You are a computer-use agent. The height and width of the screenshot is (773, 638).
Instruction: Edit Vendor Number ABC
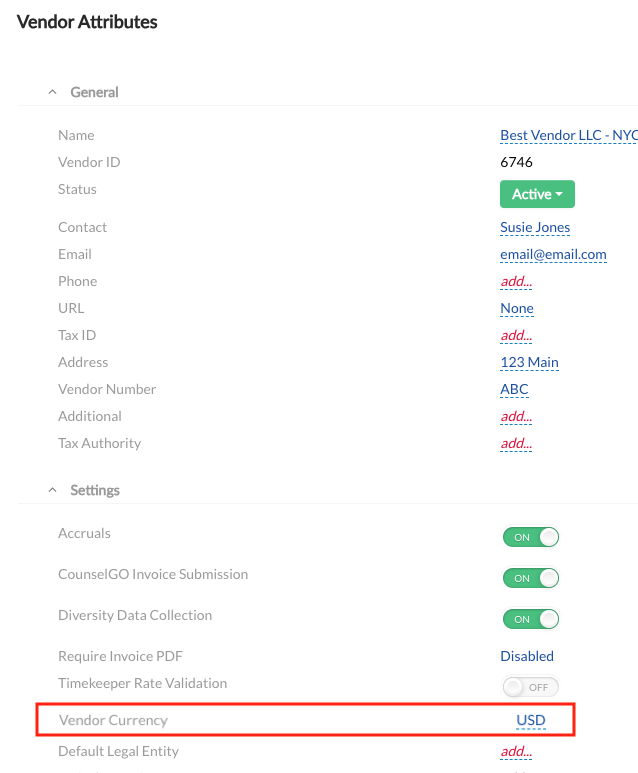click(x=514, y=389)
